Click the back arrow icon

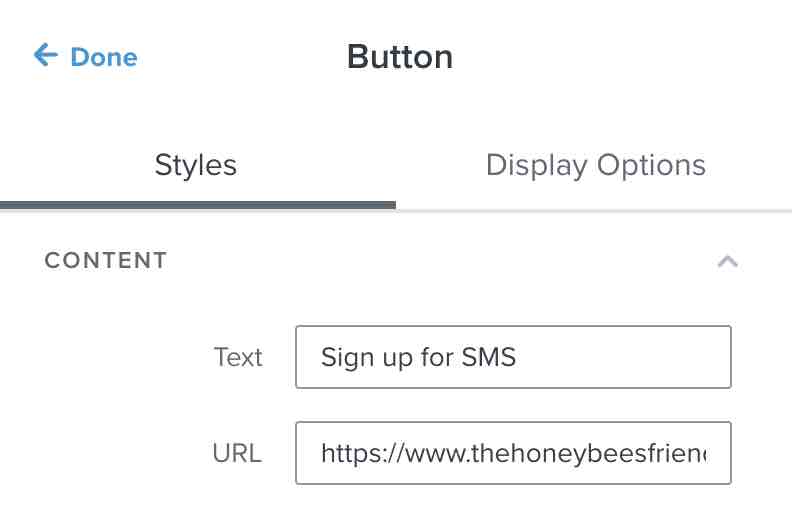[x=45, y=55]
